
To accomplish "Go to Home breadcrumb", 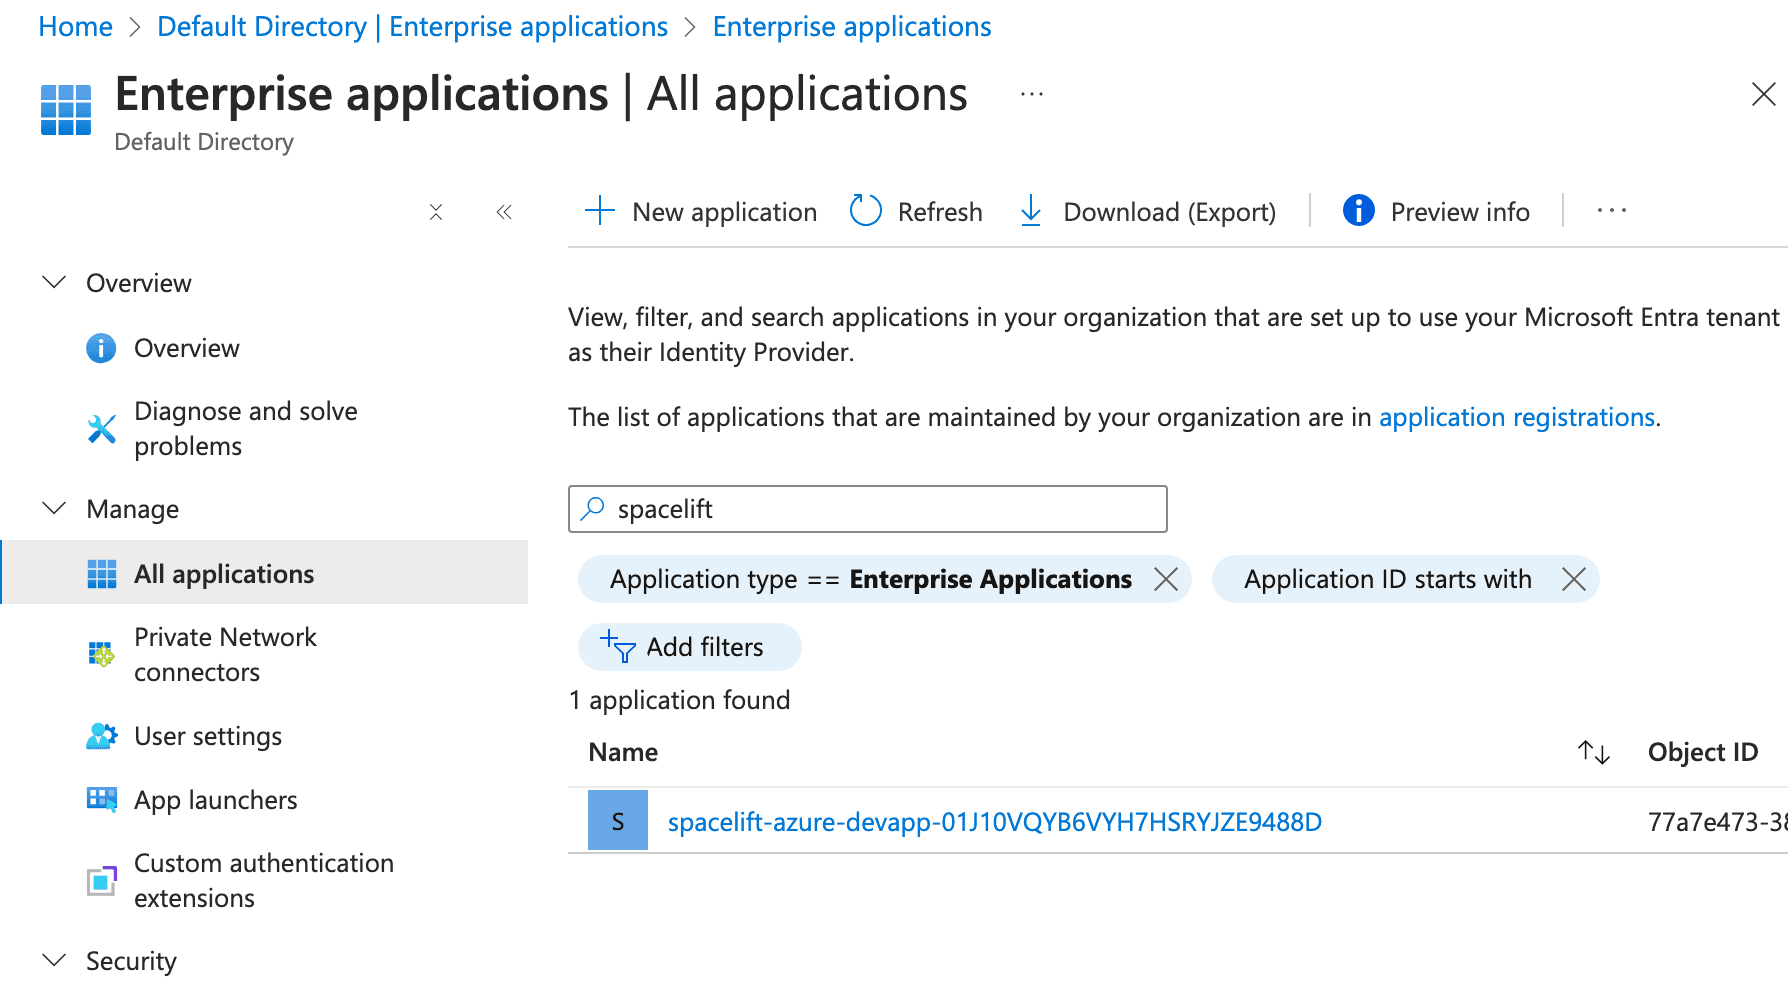I will 76,27.
